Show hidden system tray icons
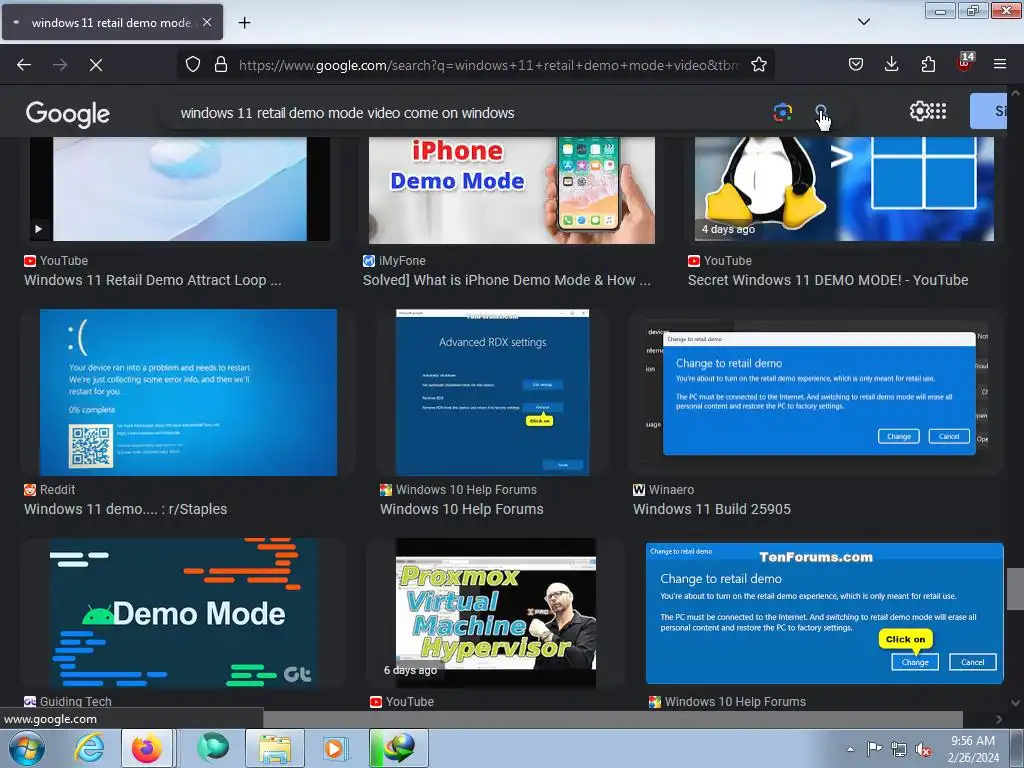 (x=850, y=749)
